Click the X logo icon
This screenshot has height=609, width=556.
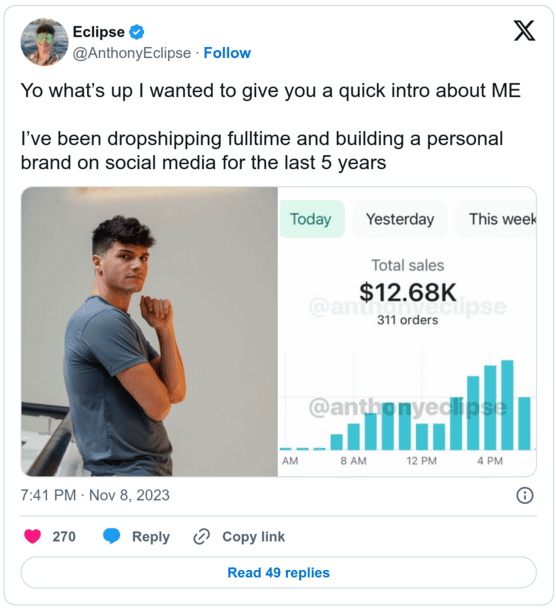click(525, 31)
